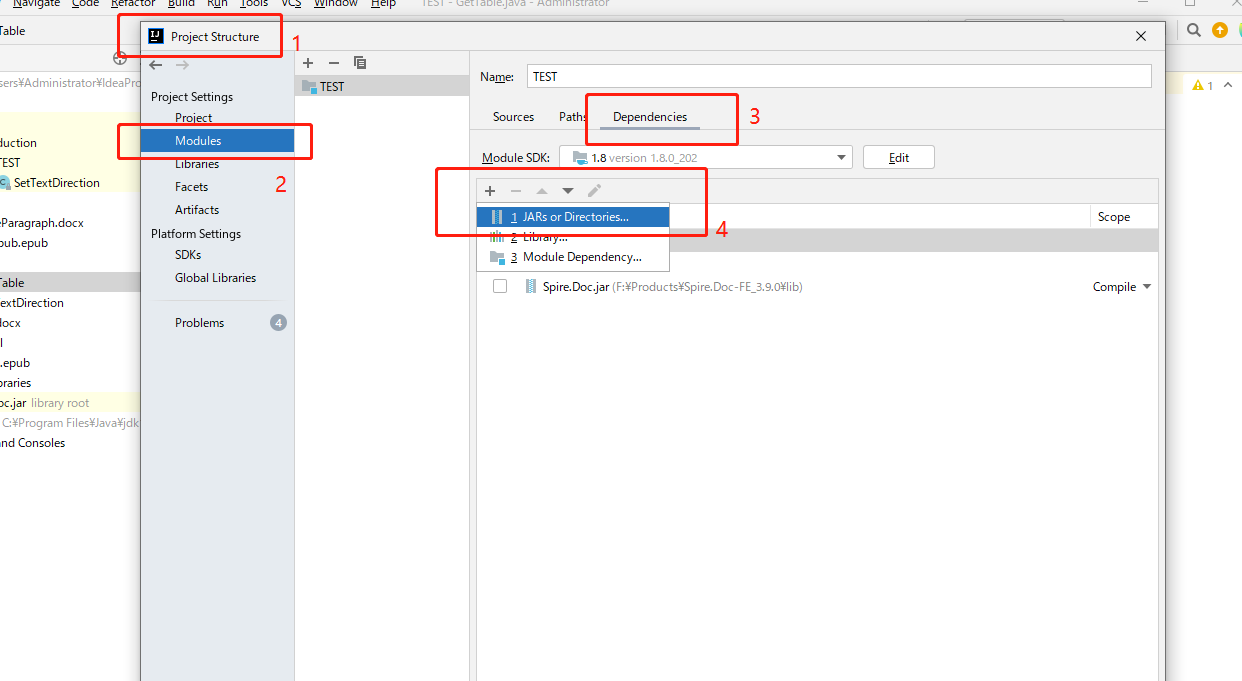Image resolution: width=1242 pixels, height=681 pixels.
Task: Open the Tools menu in main window
Action: [254, 4]
